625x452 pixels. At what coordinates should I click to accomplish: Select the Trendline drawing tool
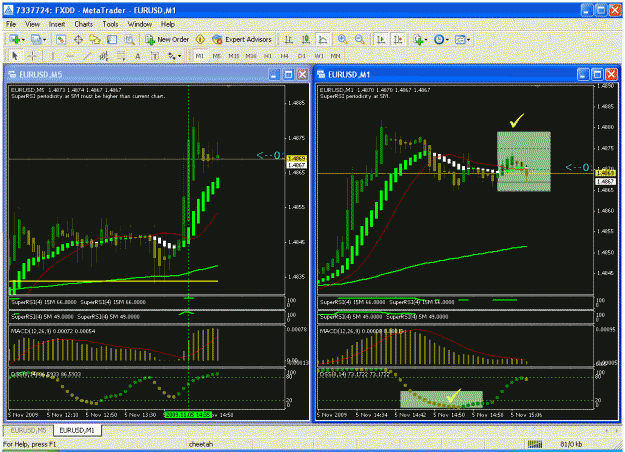pyautogui.click(x=87, y=56)
